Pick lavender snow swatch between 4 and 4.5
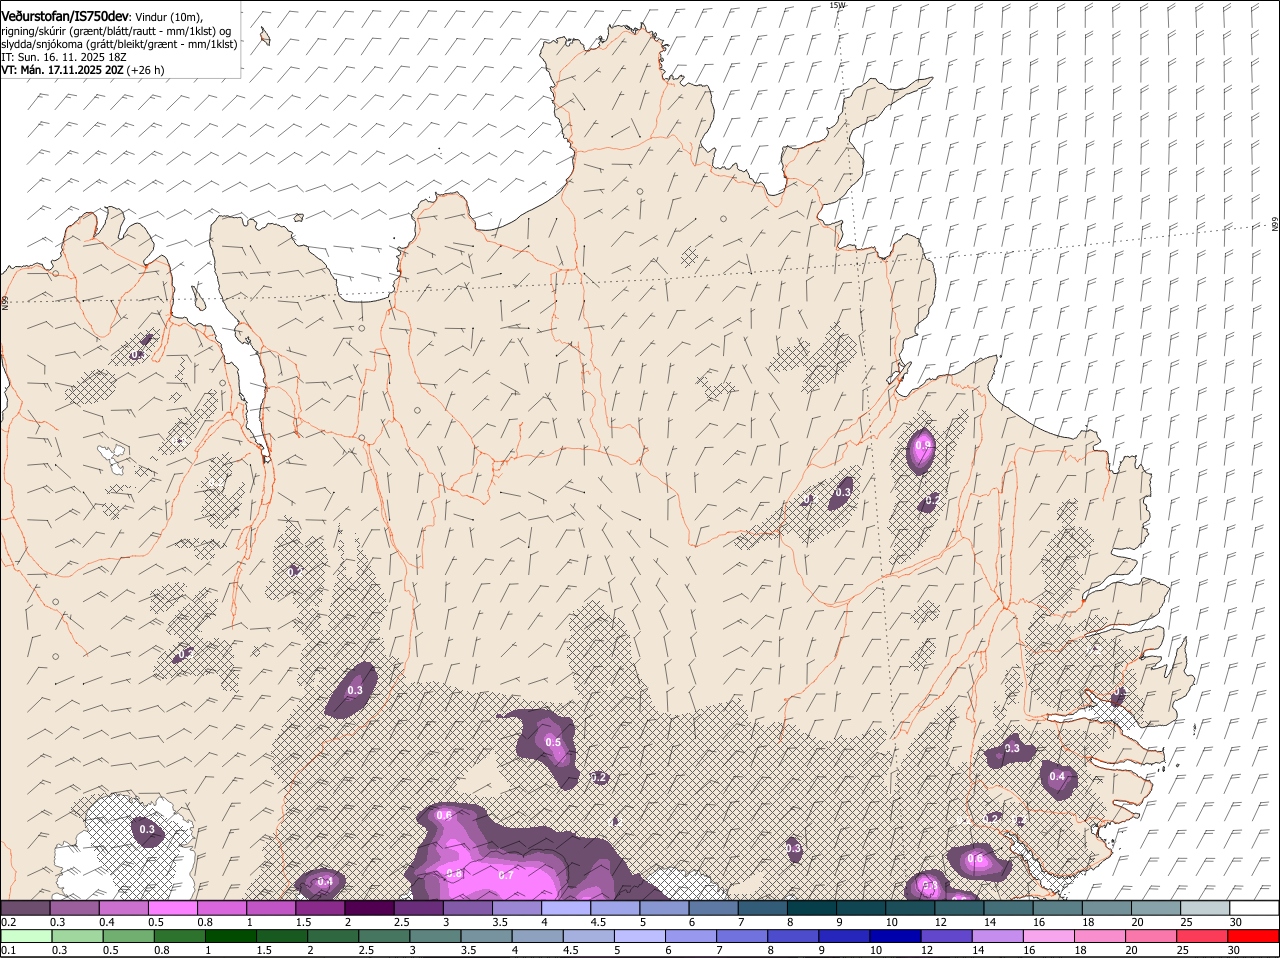 coord(566,908)
